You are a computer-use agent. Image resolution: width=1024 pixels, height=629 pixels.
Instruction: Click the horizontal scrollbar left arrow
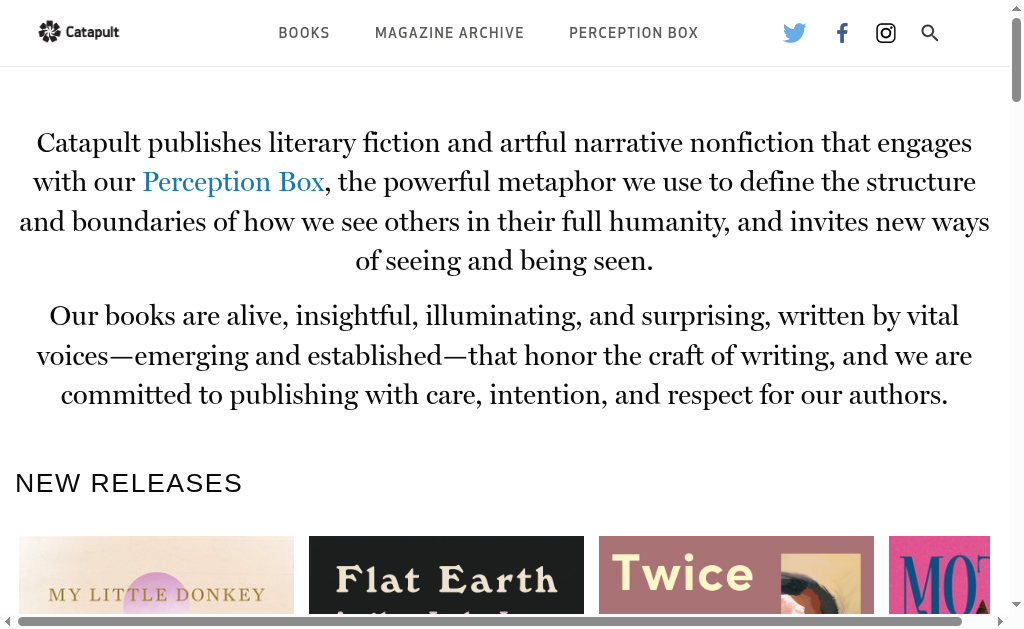pyautogui.click(x=7, y=621)
